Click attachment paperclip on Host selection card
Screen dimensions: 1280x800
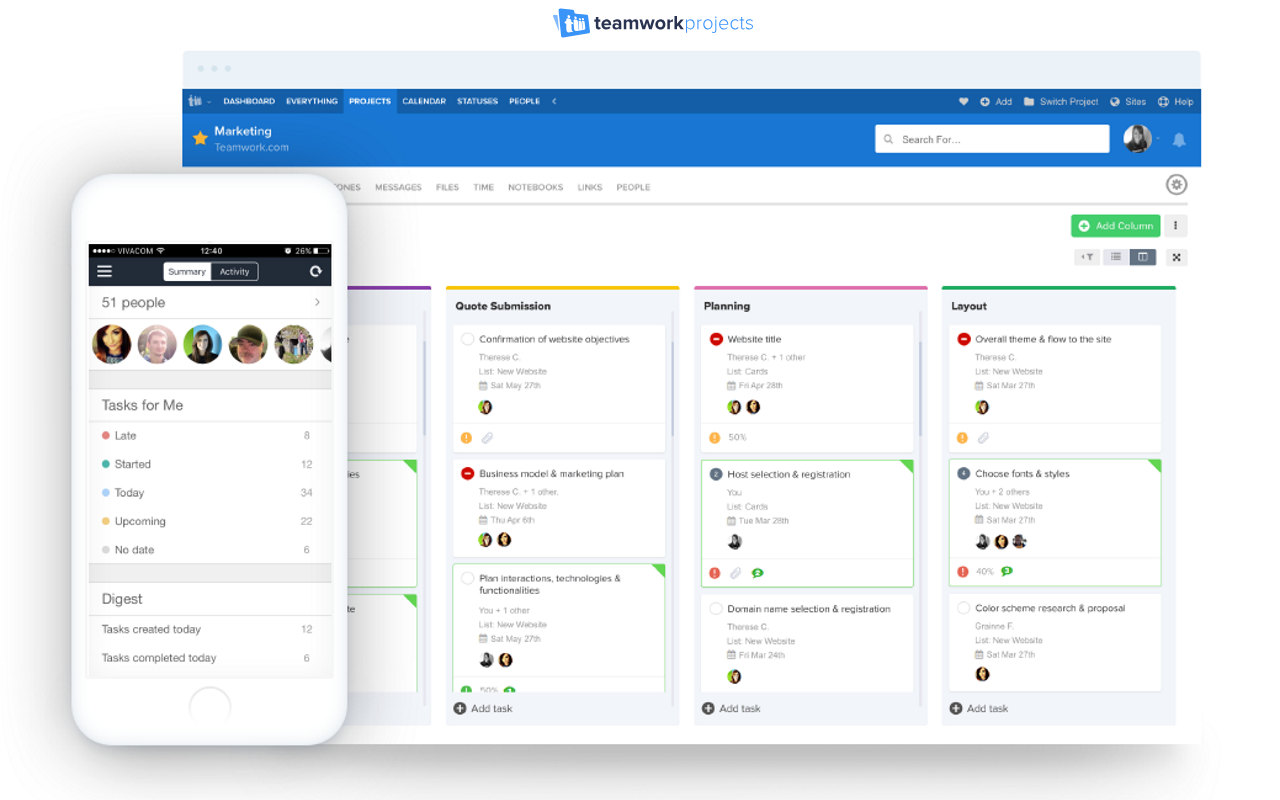pos(735,573)
